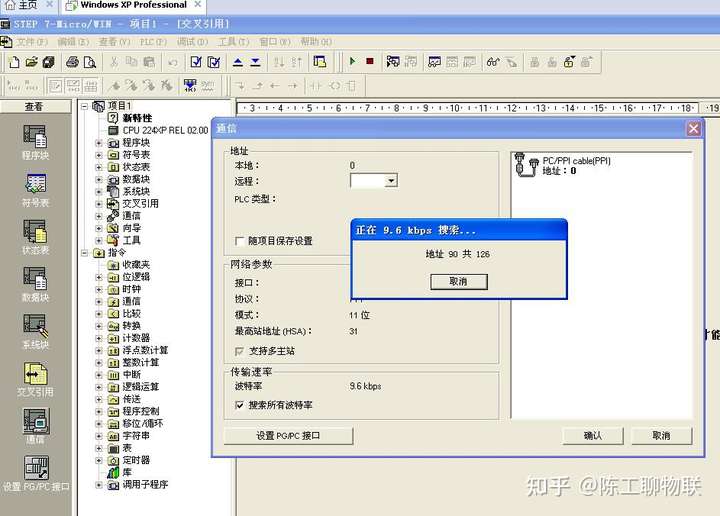Select 调用子程序 in the instruction tree
The height and width of the screenshot is (516, 720).
click(145, 484)
